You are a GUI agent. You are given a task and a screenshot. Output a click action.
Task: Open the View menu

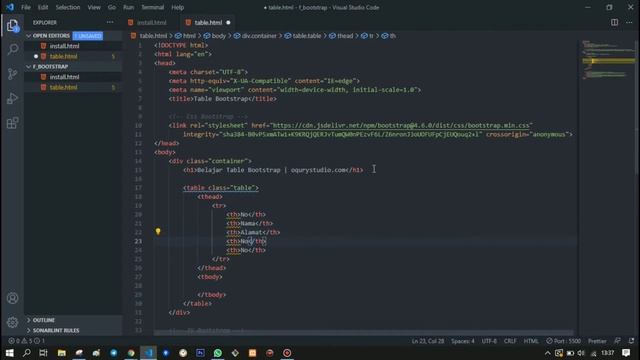pyautogui.click(x=94, y=7)
